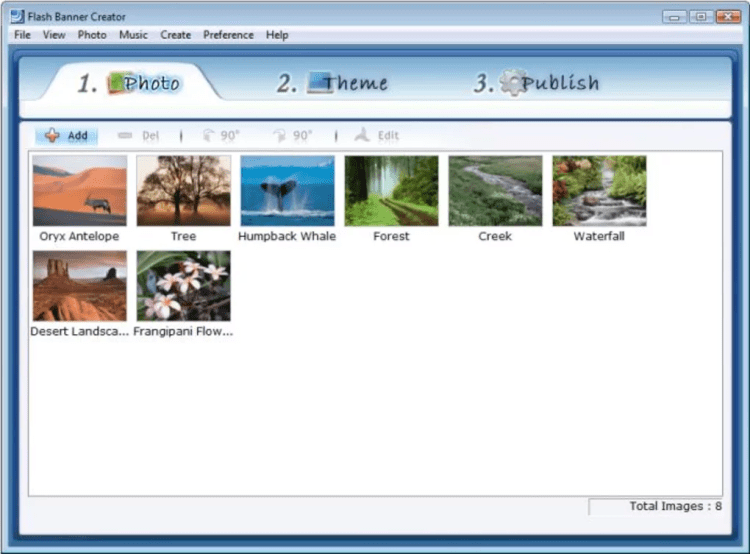Select the Creek photo thumbnail
This screenshot has height=554, width=750.
[x=496, y=190]
